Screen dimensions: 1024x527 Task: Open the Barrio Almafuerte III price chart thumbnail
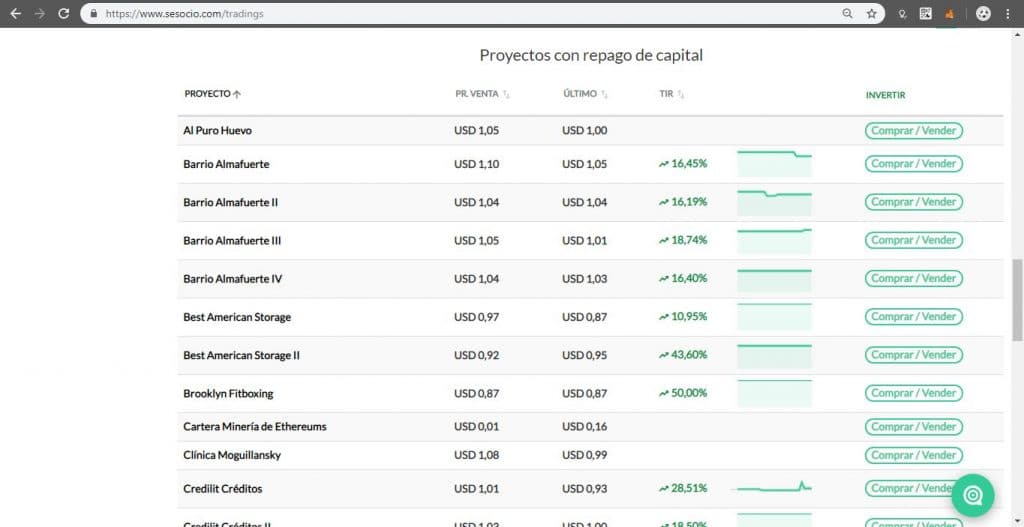pyautogui.click(x=775, y=240)
